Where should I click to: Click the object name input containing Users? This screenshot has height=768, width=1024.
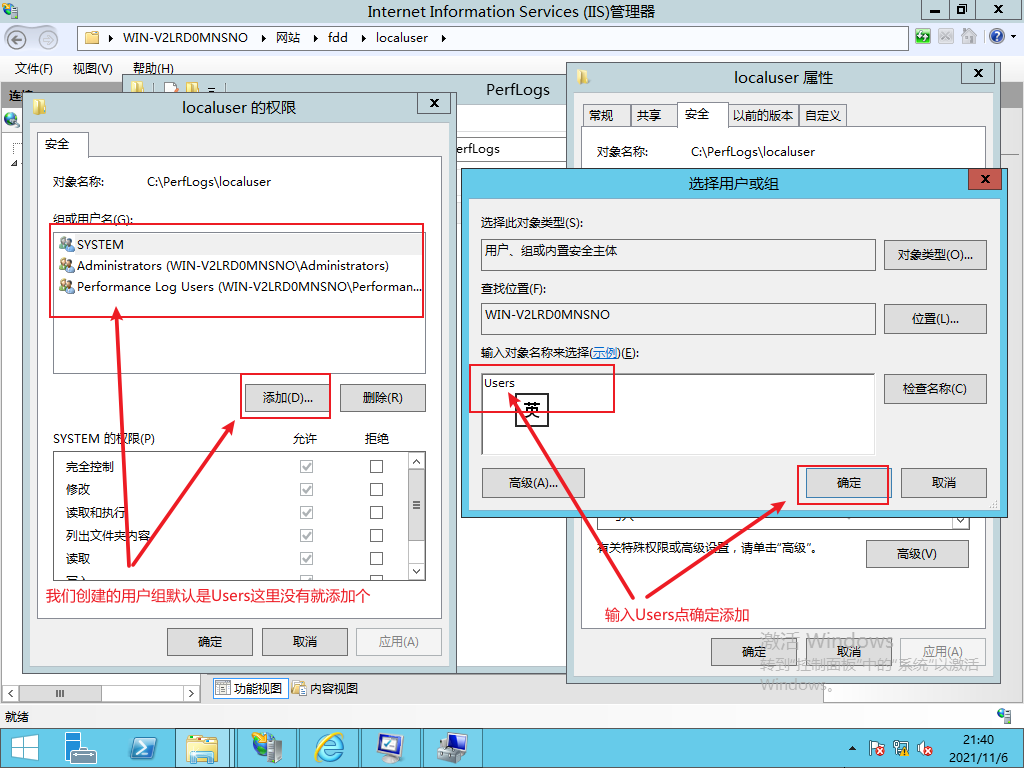tap(678, 414)
